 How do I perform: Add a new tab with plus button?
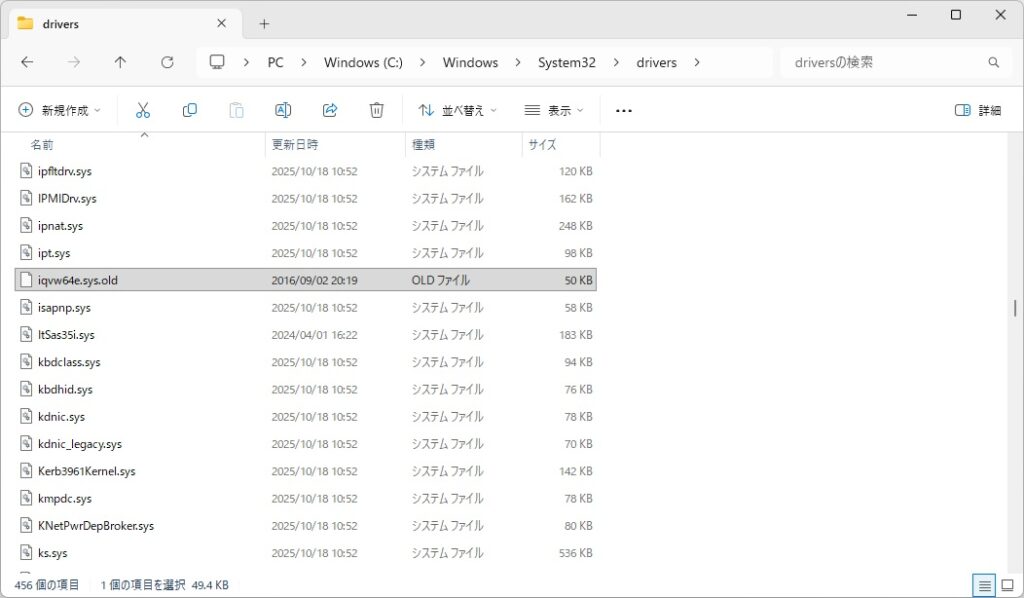click(264, 23)
